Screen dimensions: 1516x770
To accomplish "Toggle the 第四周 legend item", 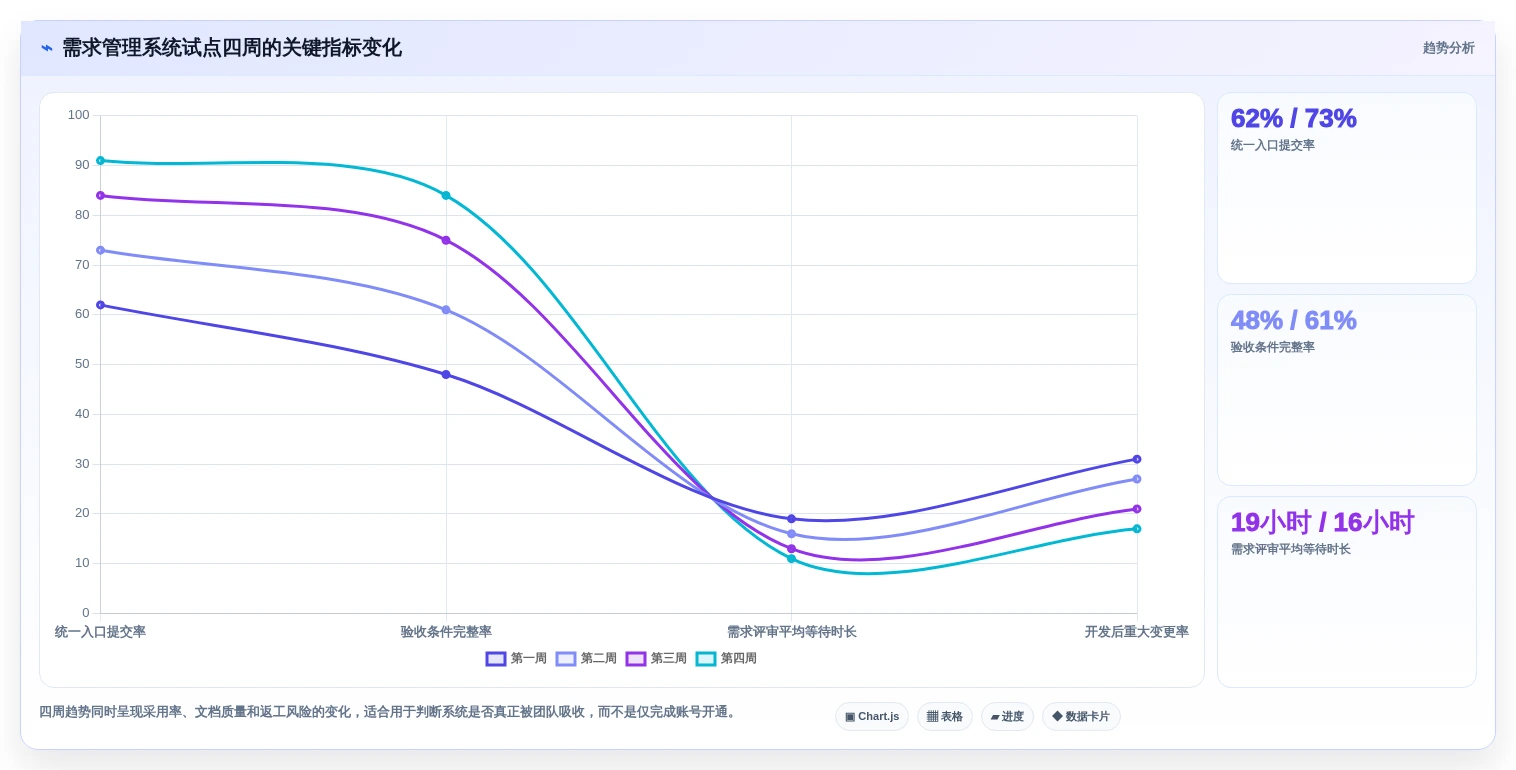I will [726, 659].
